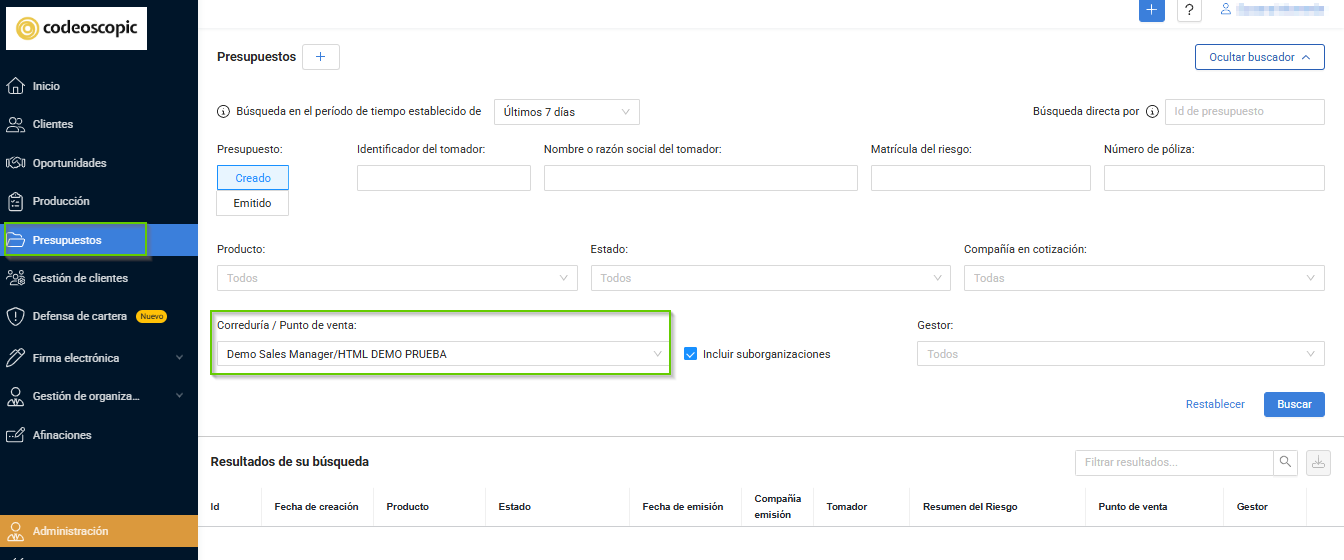Viewport: 1344px width, 560px height.
Task: Click the Número de póliza field
Action: [1214, 178]
